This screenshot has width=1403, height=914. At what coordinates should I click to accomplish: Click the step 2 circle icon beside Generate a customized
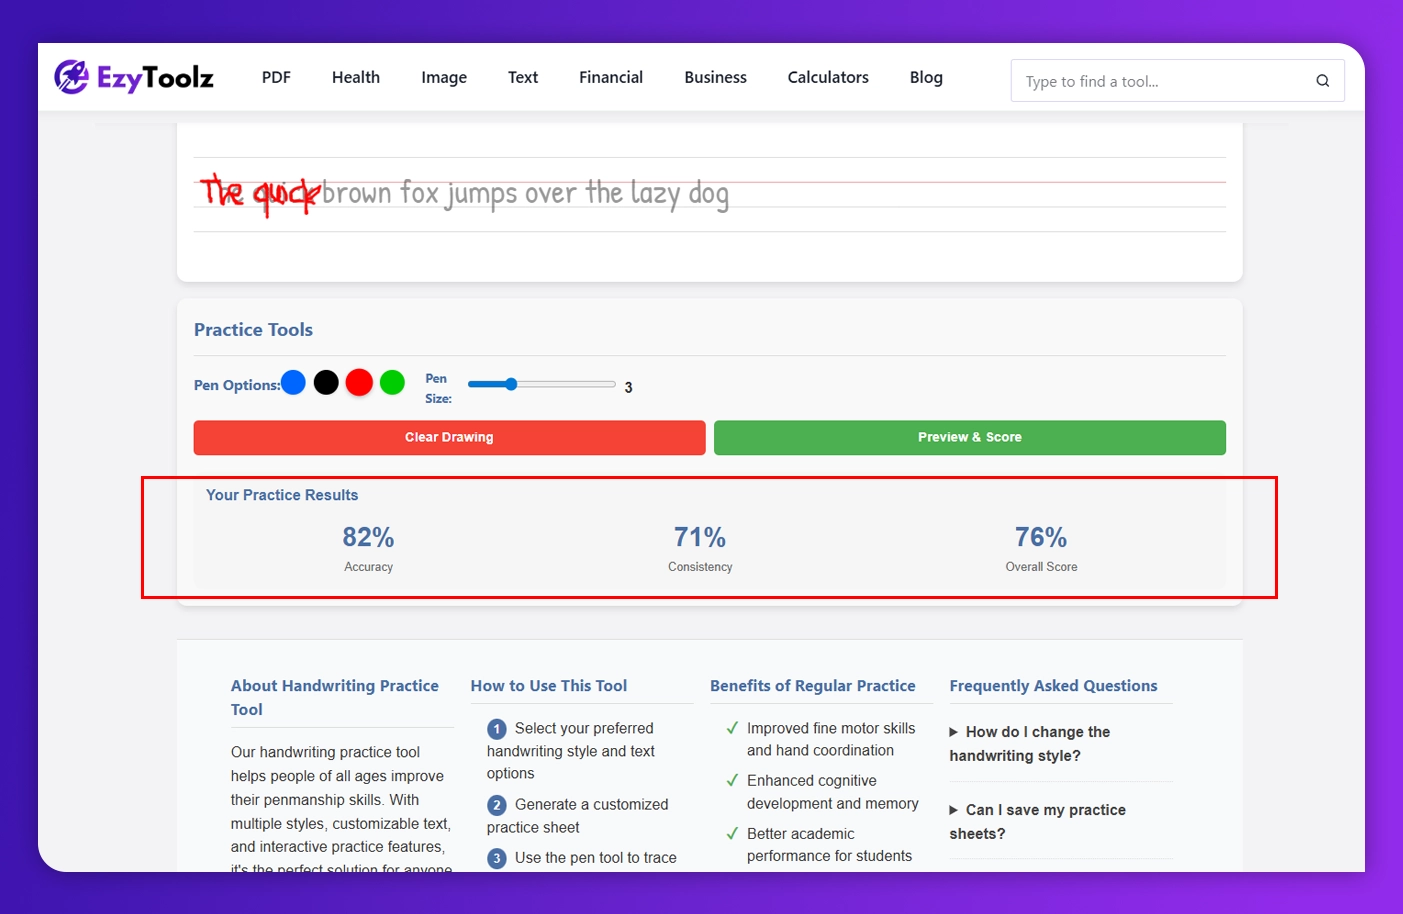click(x=497, y=804)
